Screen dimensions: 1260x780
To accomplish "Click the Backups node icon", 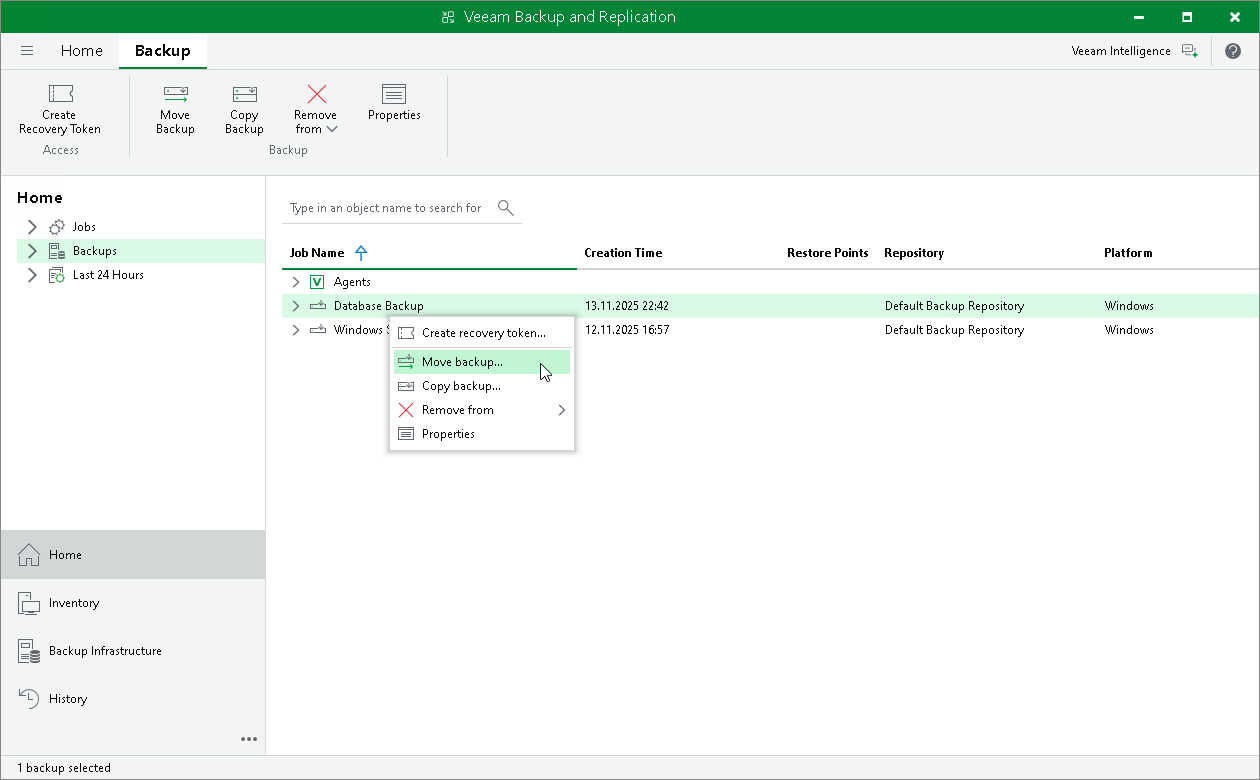I will click(x=57, y=251).
